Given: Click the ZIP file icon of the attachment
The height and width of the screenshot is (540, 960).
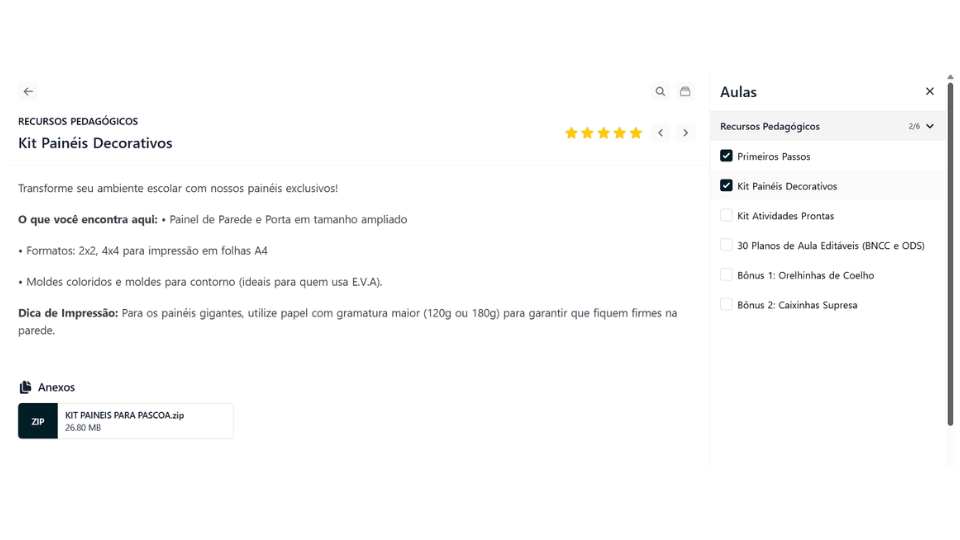Looking at the screenshot, I should 38,421.
